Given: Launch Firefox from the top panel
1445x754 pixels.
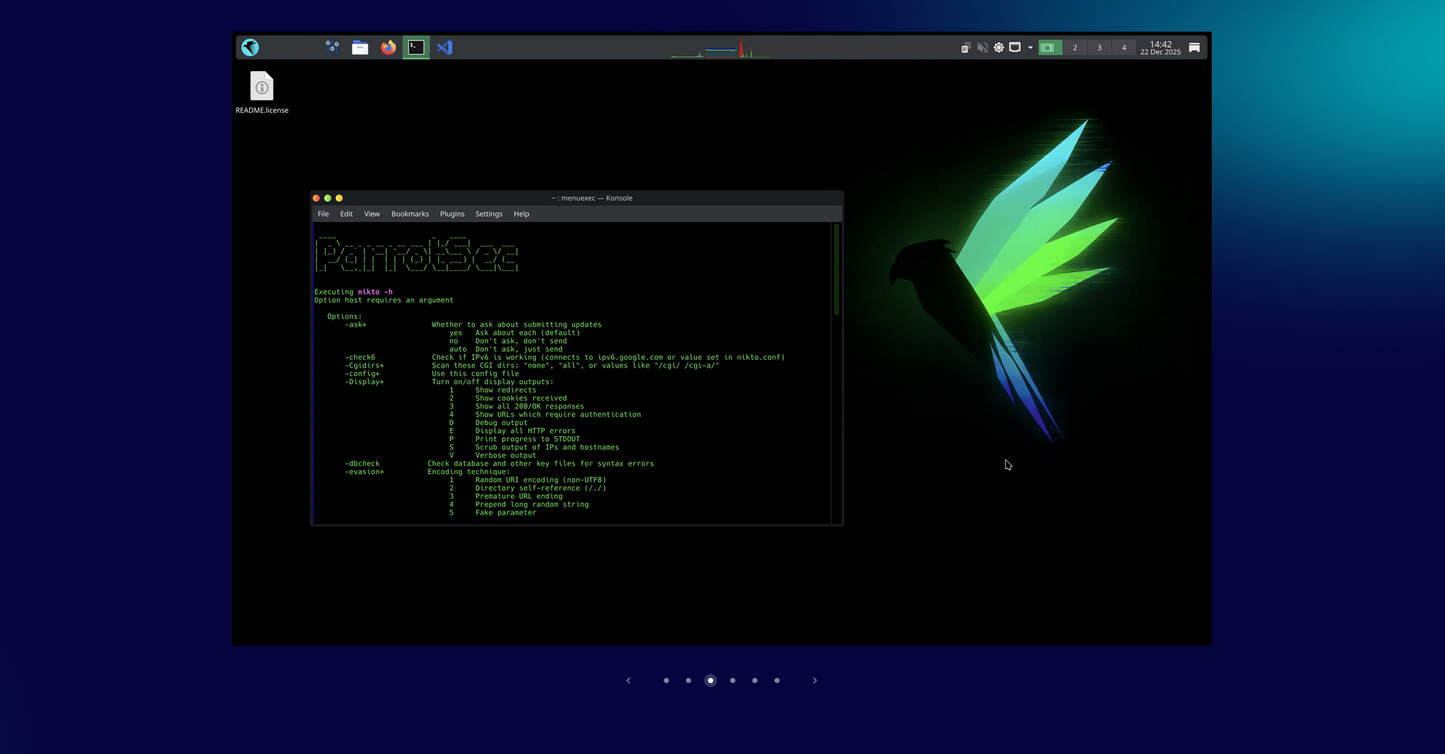Looking at the screenshot, I should [x=388, y=47].
